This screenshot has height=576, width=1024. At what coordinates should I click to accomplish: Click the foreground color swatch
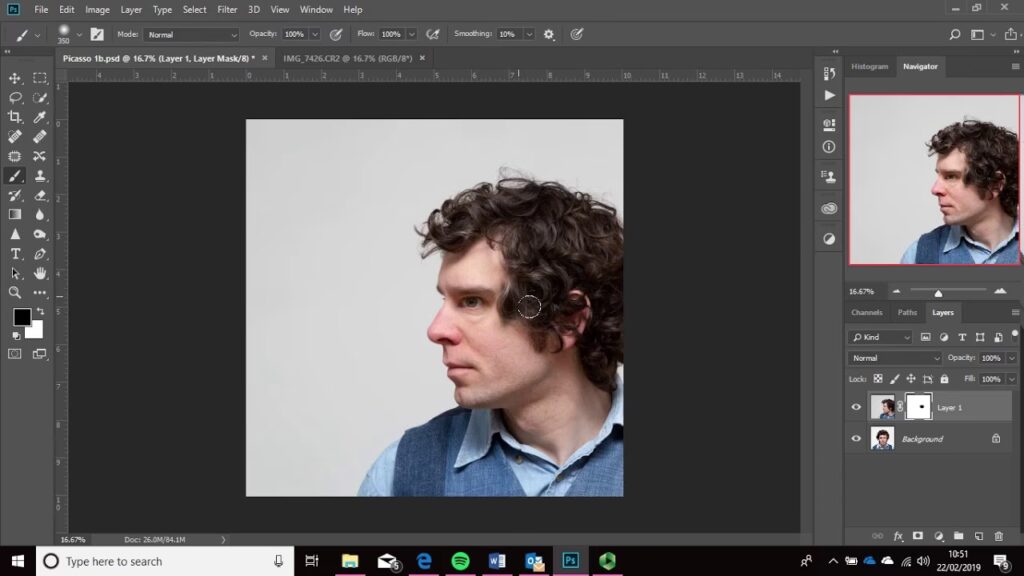point(21,317)
